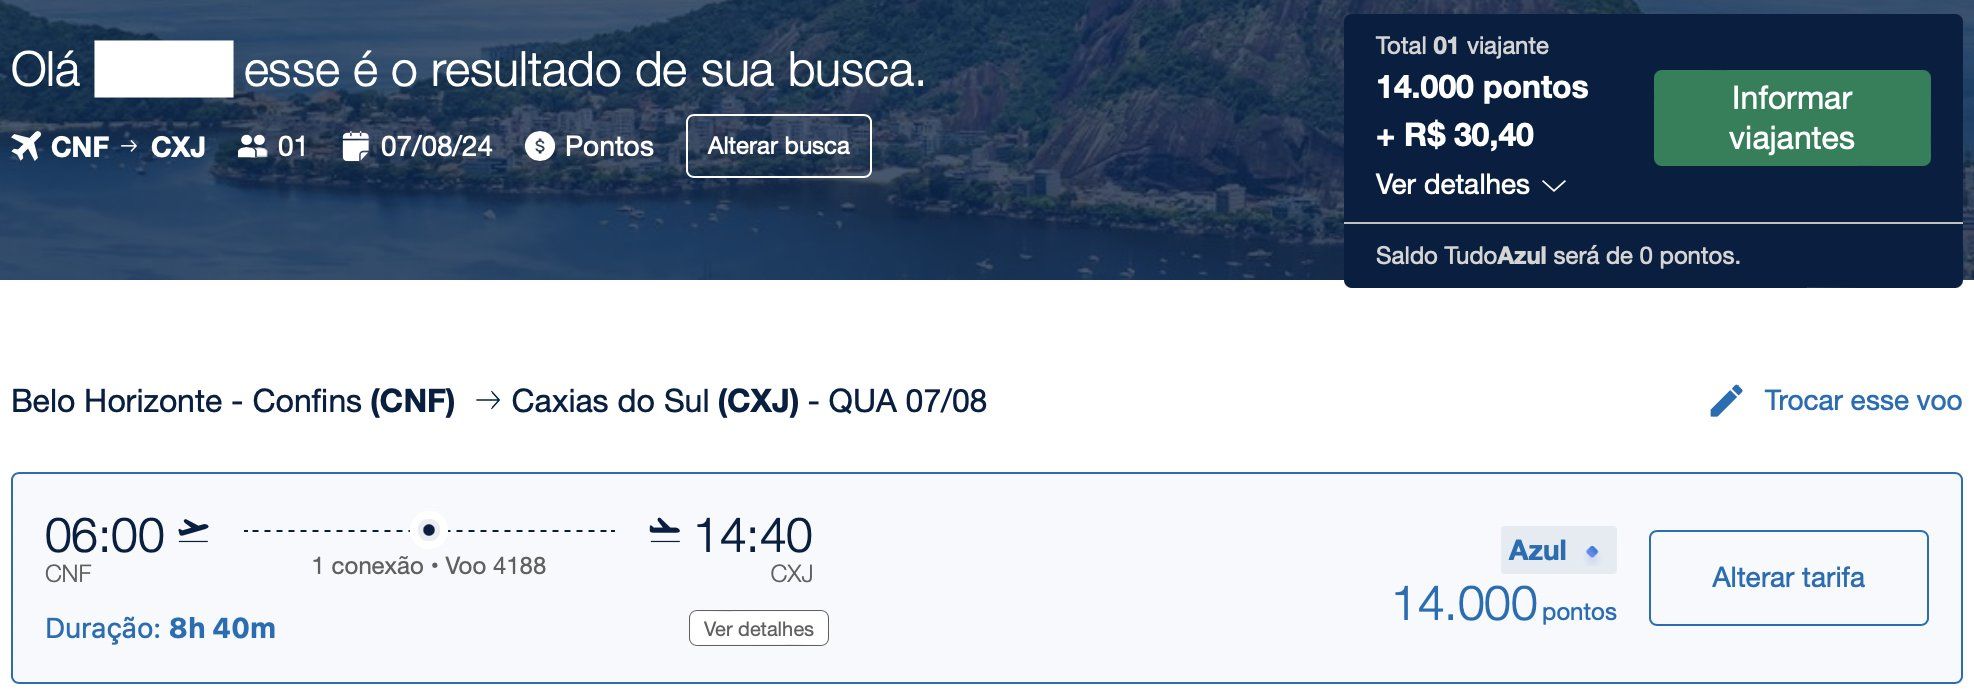1974x696 pixels.
Task: Click the Pontos coin icon
Action: 540,147
